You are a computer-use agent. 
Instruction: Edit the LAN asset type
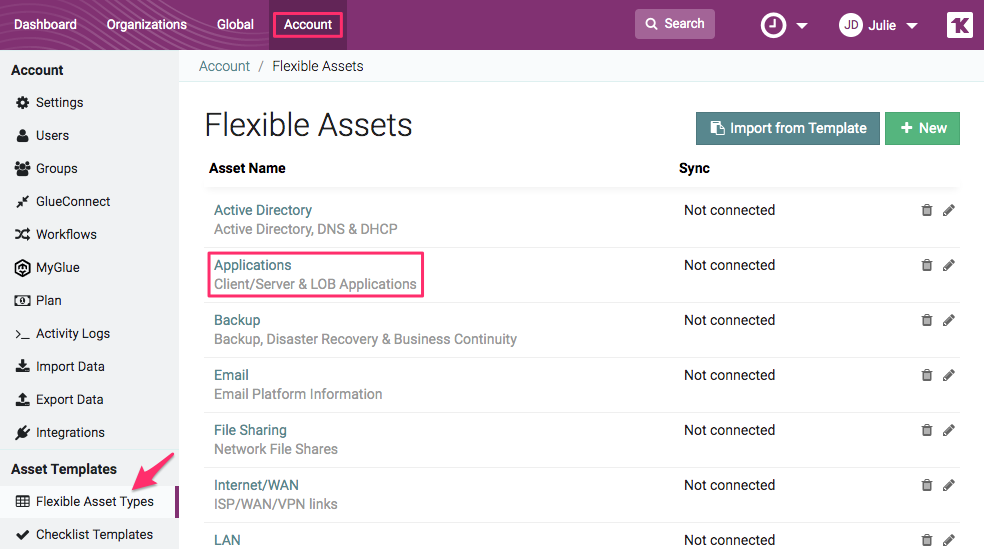tap(949, 540)
